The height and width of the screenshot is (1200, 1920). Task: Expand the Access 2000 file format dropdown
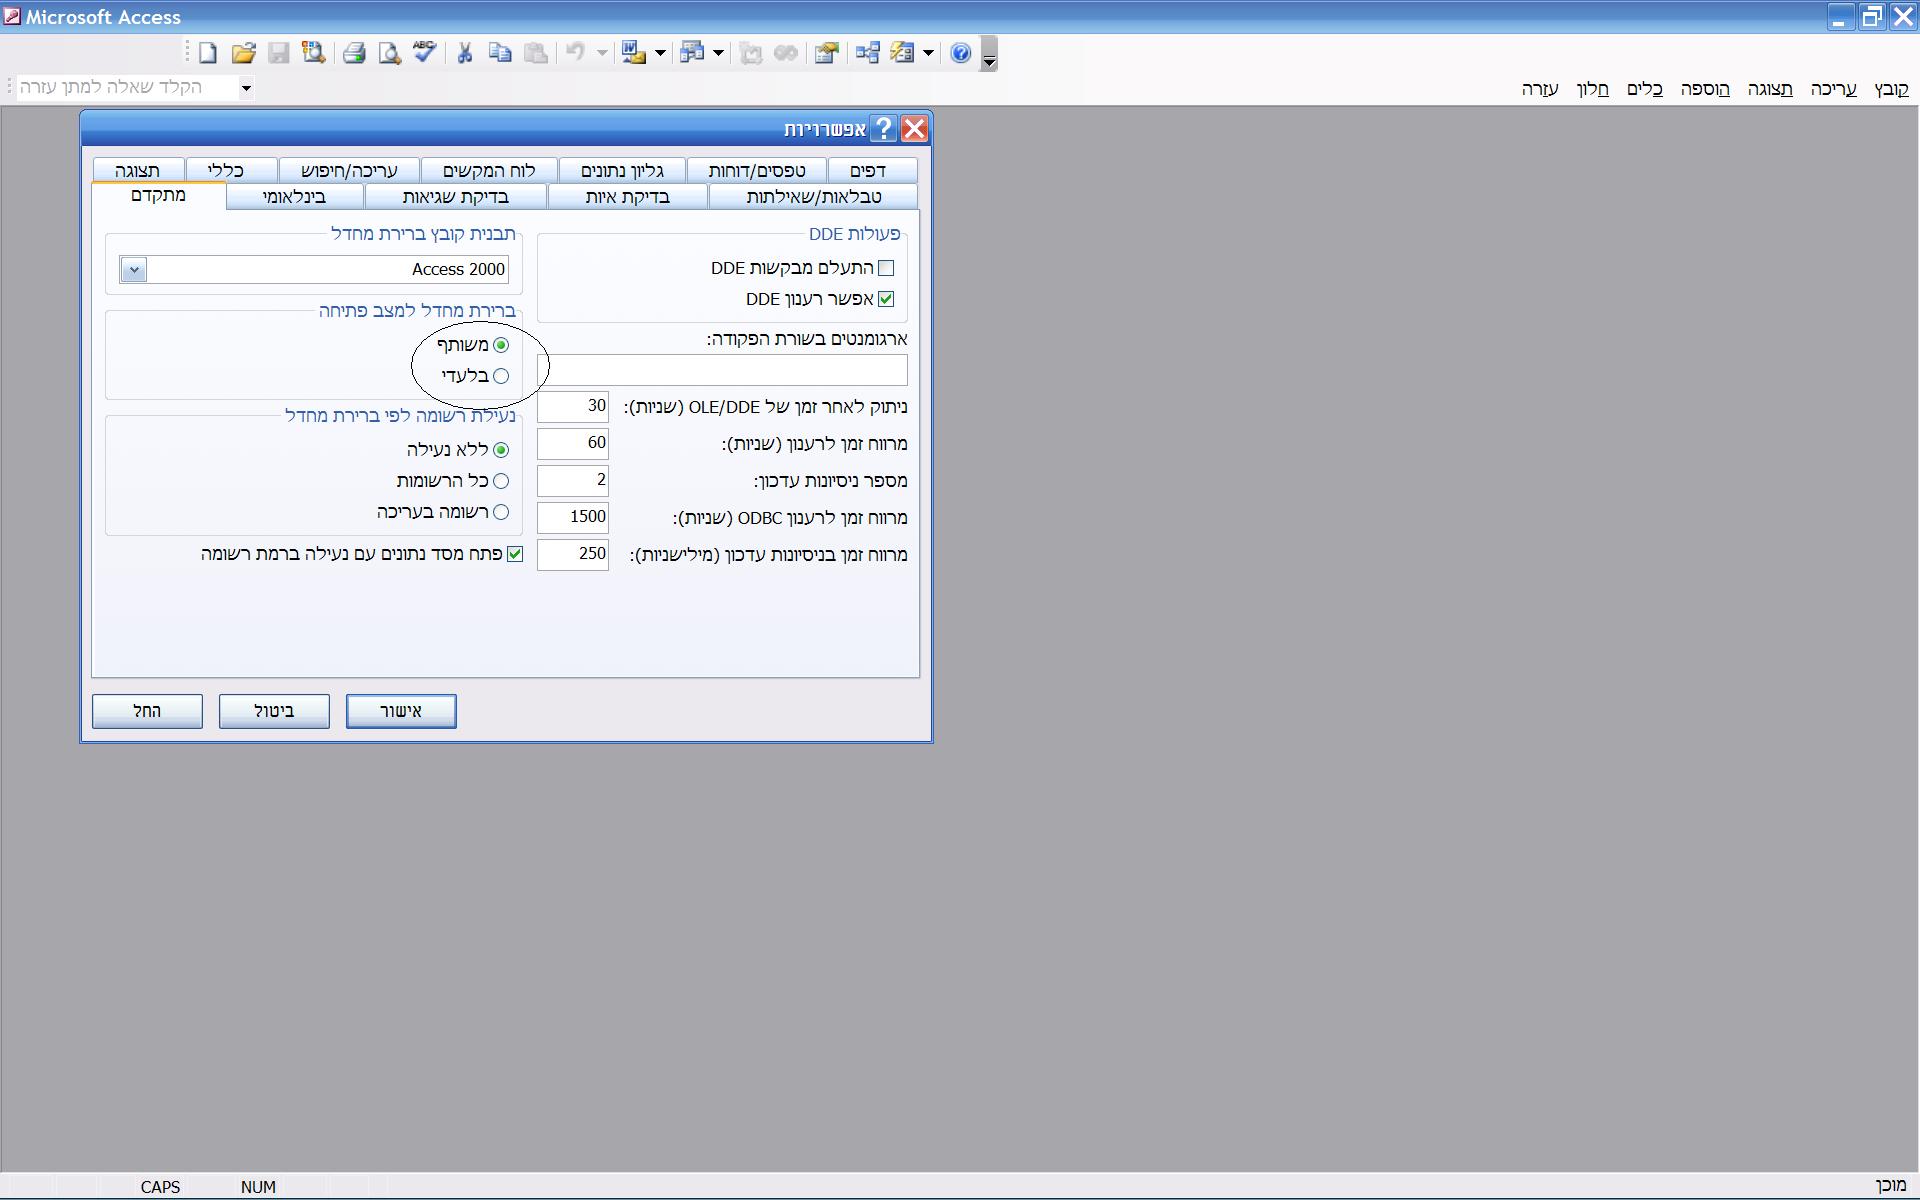pos(134,270)
